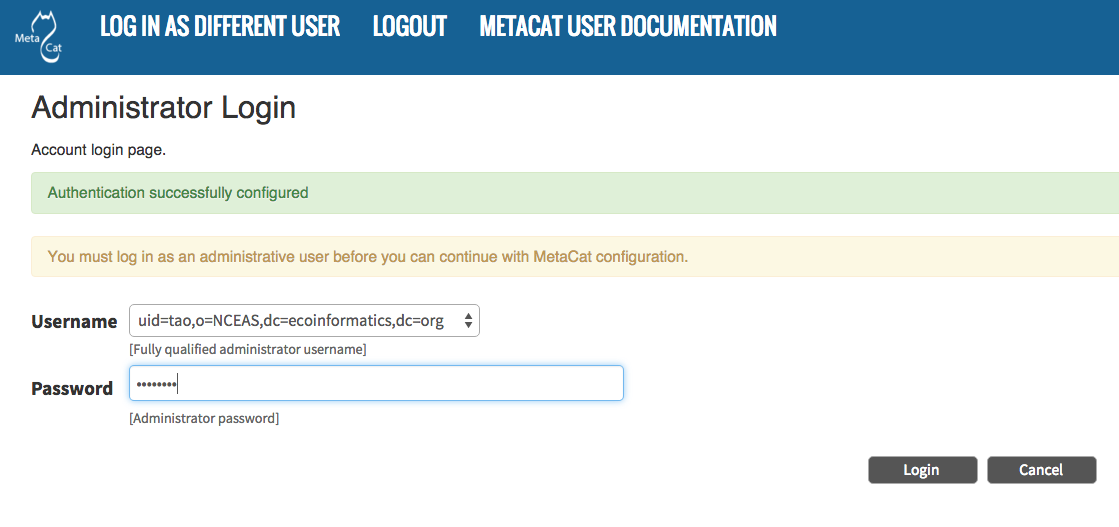Click the selected uid=tao username value
Screen dimensions: 1119x527
coord(289,321)
